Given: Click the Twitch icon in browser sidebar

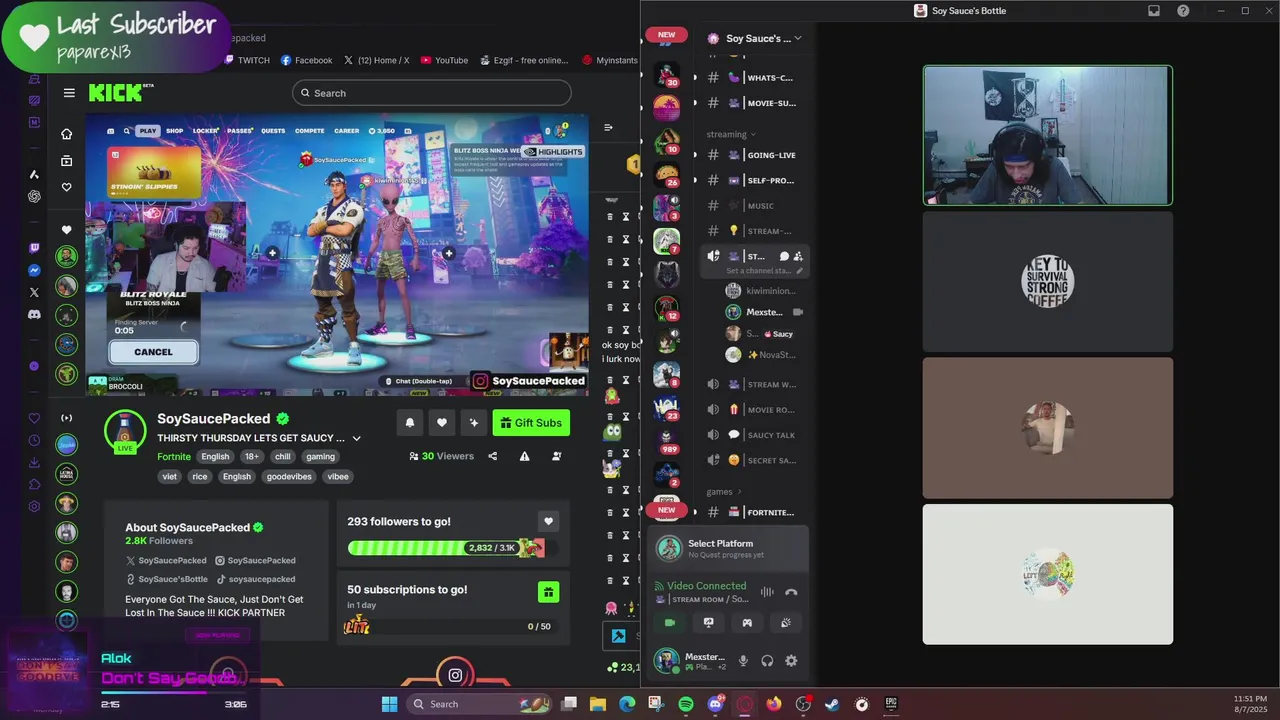Looking at the screenshot, I should click(x=34, y=248).
